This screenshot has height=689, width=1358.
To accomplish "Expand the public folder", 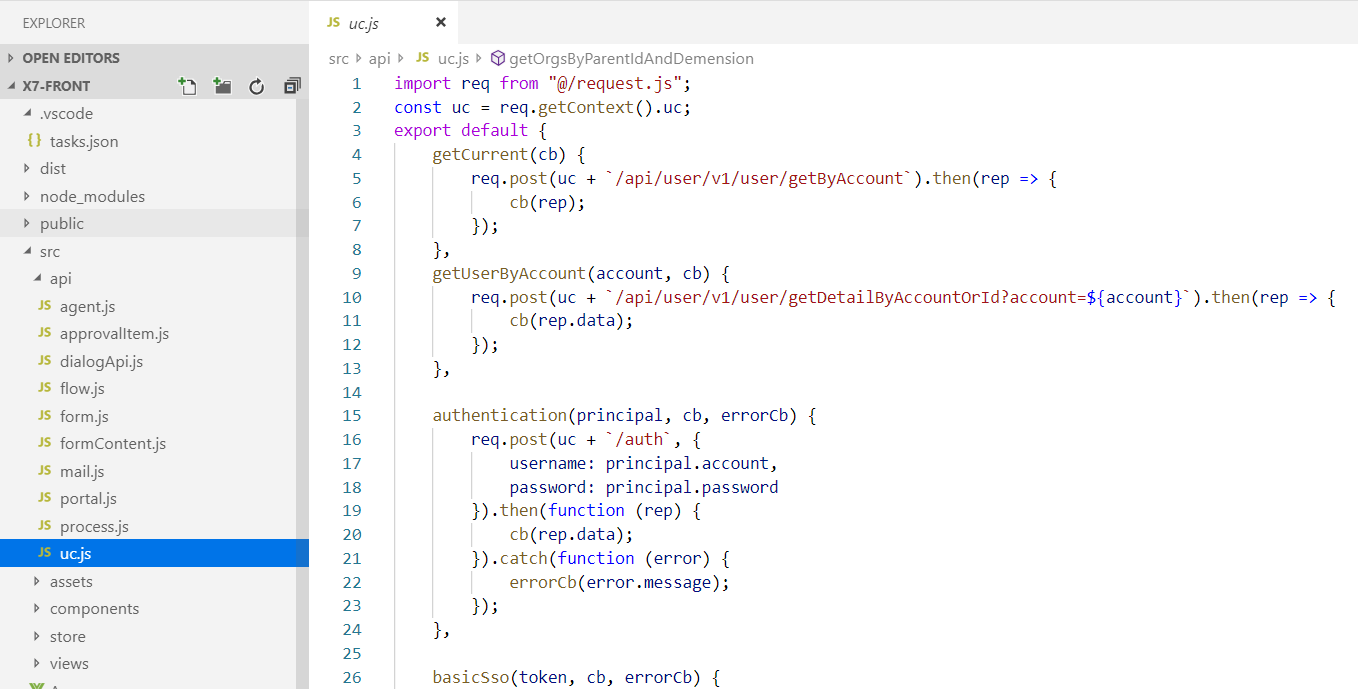I will click(x=28, y=224).
